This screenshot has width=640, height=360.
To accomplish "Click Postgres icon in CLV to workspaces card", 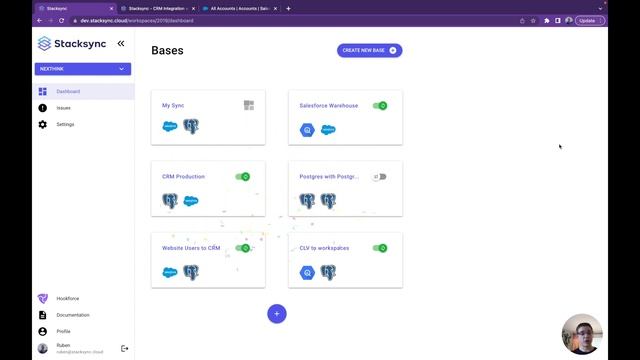I will click(328, 272).
